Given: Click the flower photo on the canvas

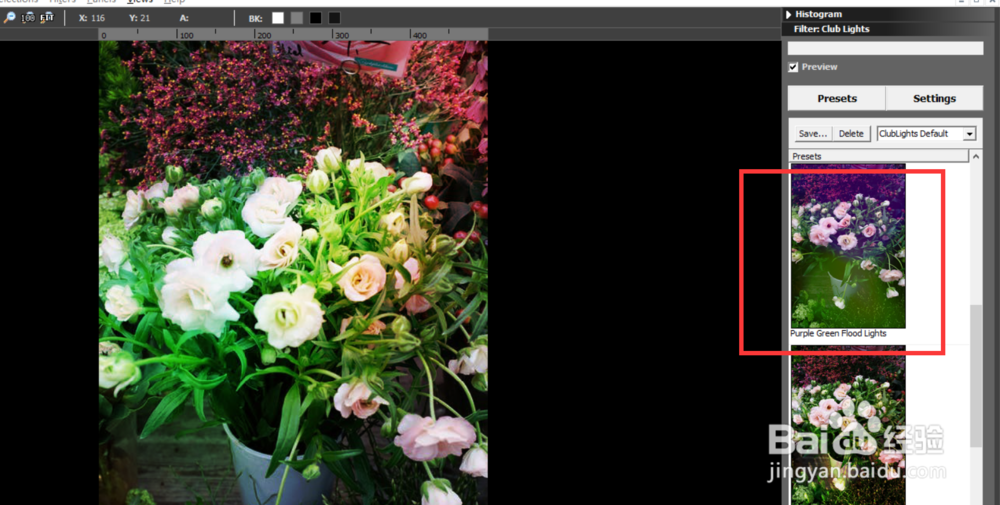Looking at the screenshot, I should tap(293, 273).
